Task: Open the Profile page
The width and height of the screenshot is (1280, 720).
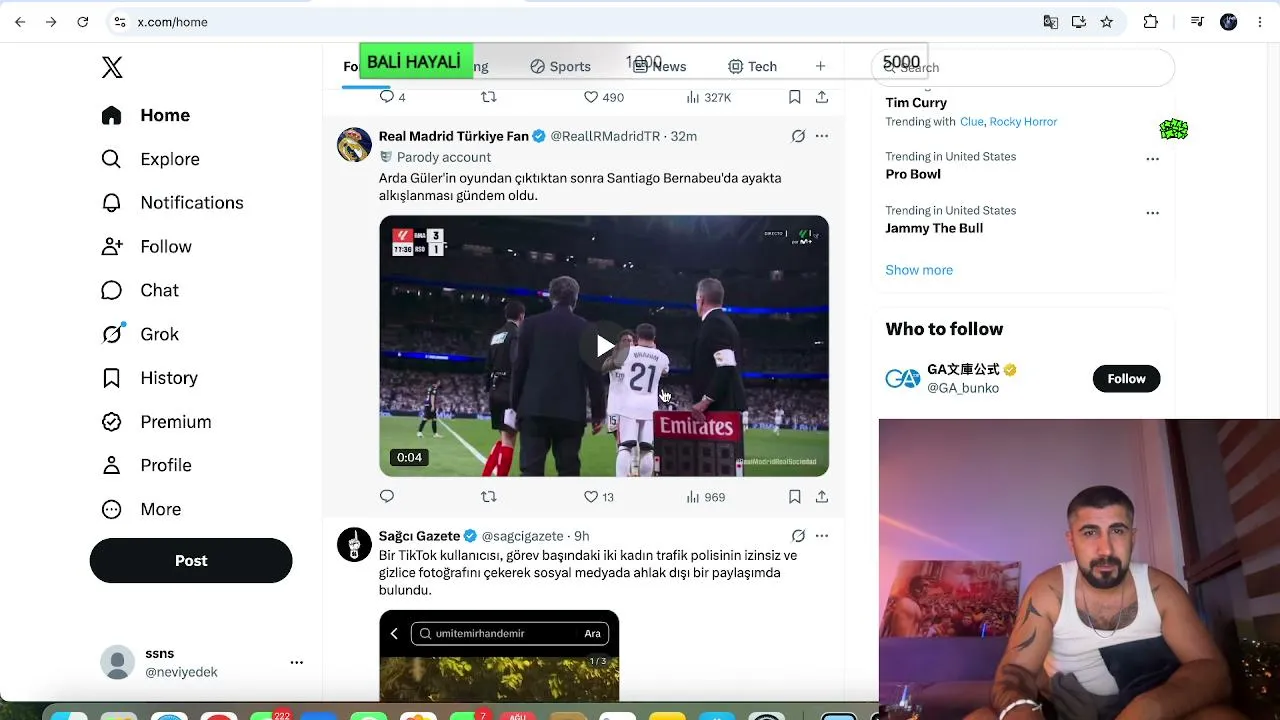Action: click(146, 465)
